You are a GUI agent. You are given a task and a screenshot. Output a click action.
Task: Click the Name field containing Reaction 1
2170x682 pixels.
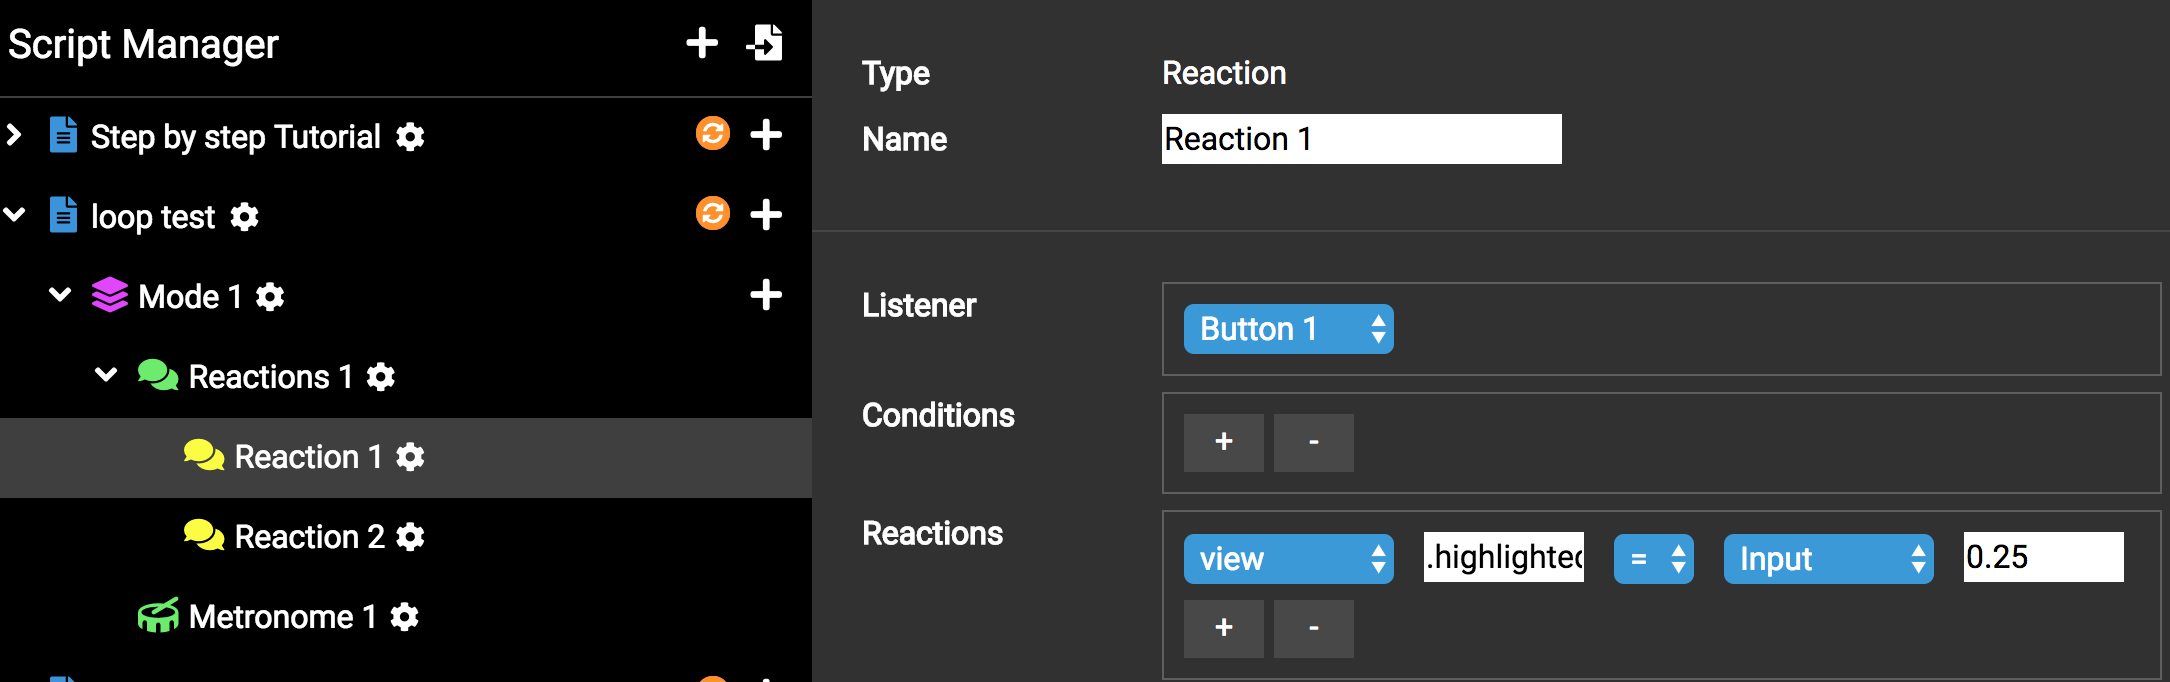click(1360, 139)
